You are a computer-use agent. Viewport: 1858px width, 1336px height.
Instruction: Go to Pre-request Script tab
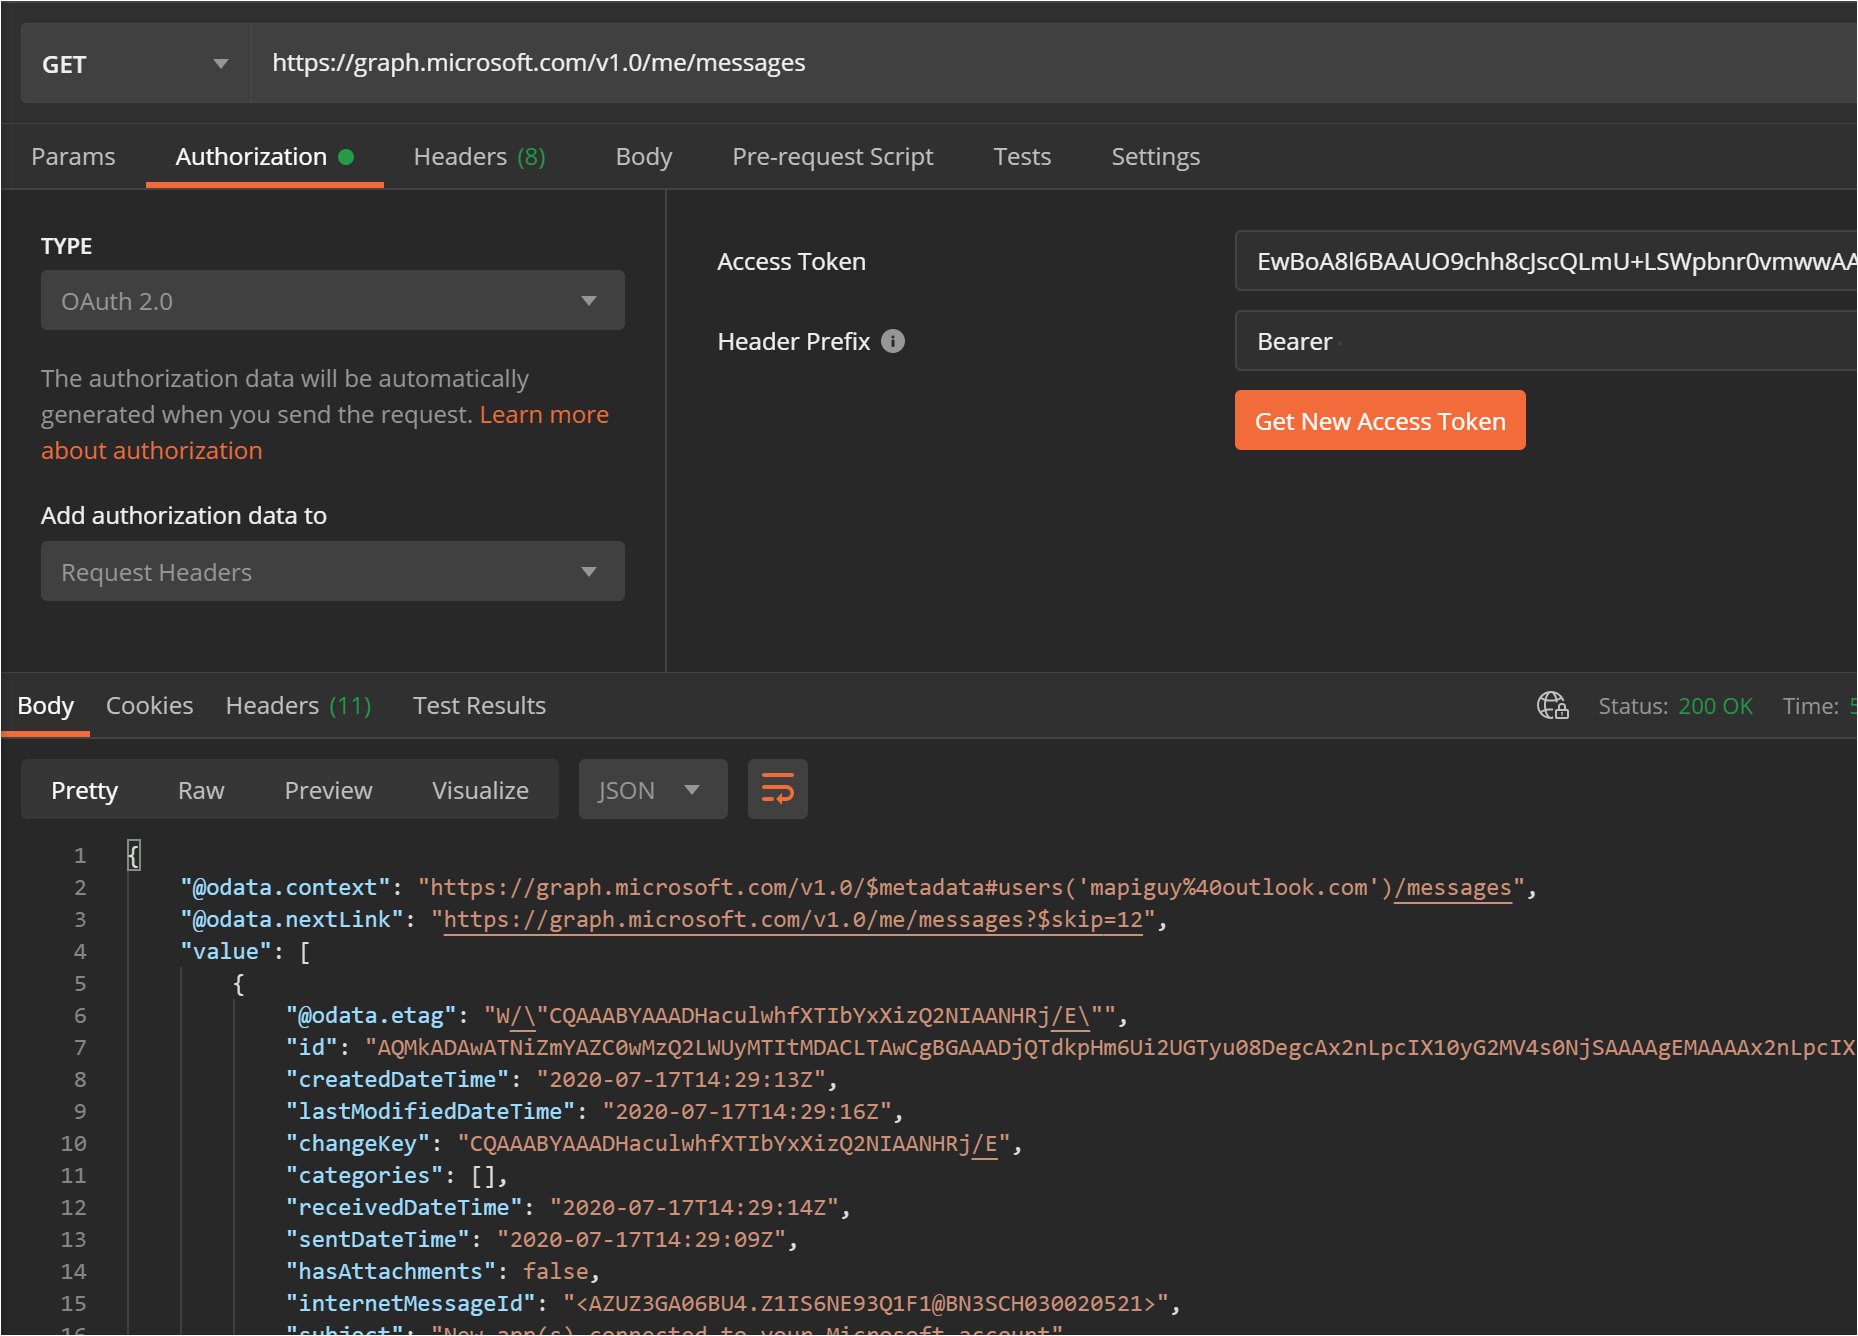click(x=832, y=157)
